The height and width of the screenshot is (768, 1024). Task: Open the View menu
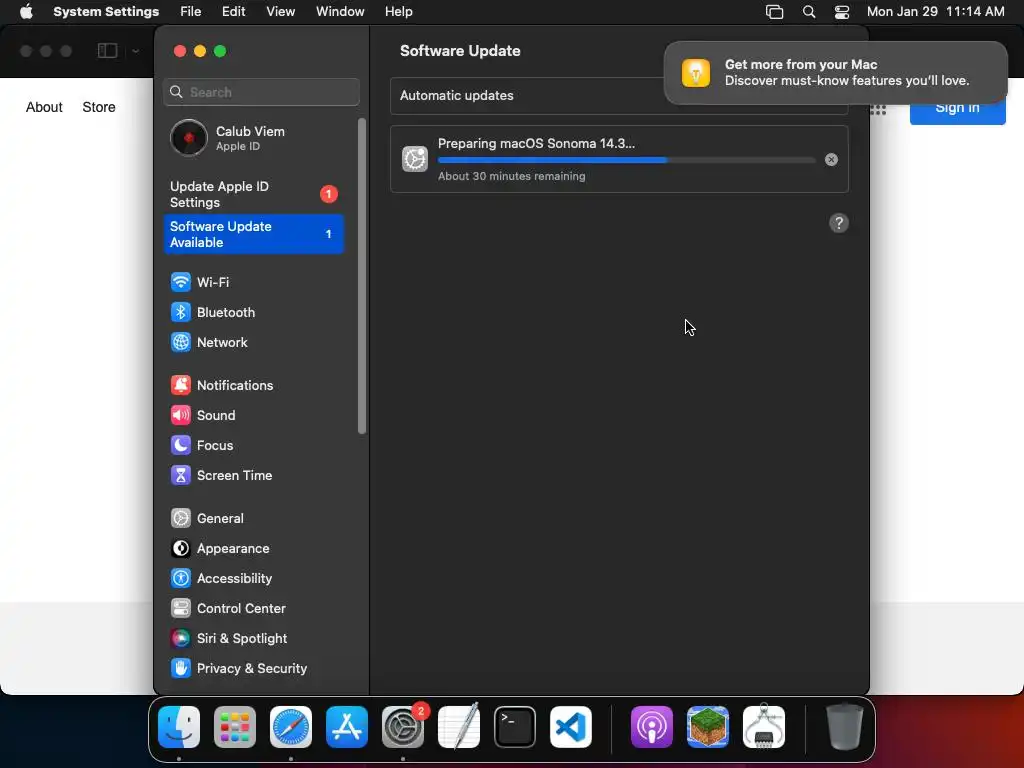click(280, 12)
